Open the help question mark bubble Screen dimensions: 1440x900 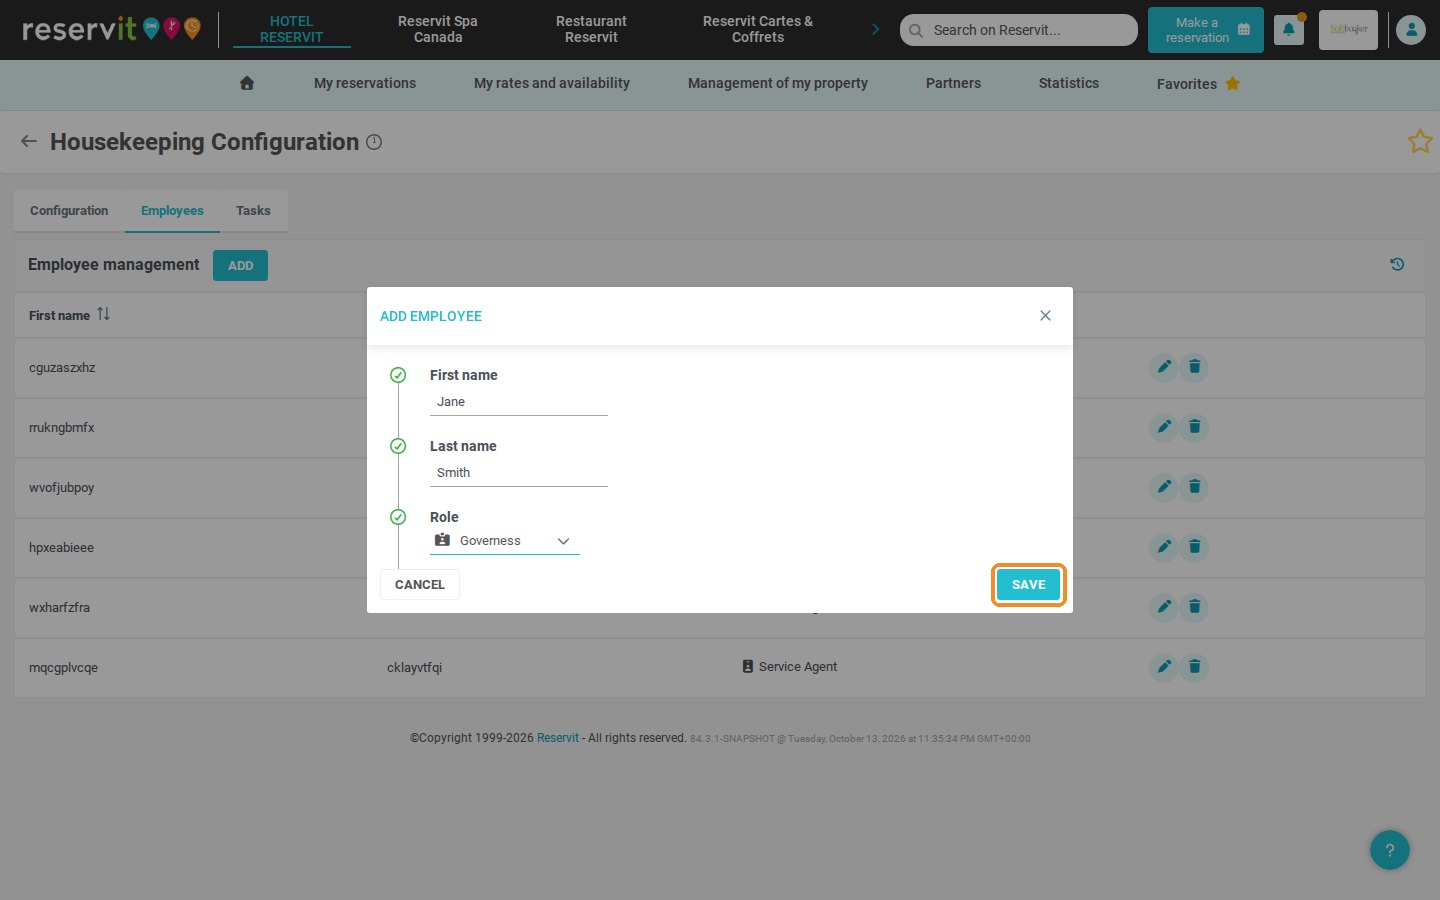(x=1390, y=850)
